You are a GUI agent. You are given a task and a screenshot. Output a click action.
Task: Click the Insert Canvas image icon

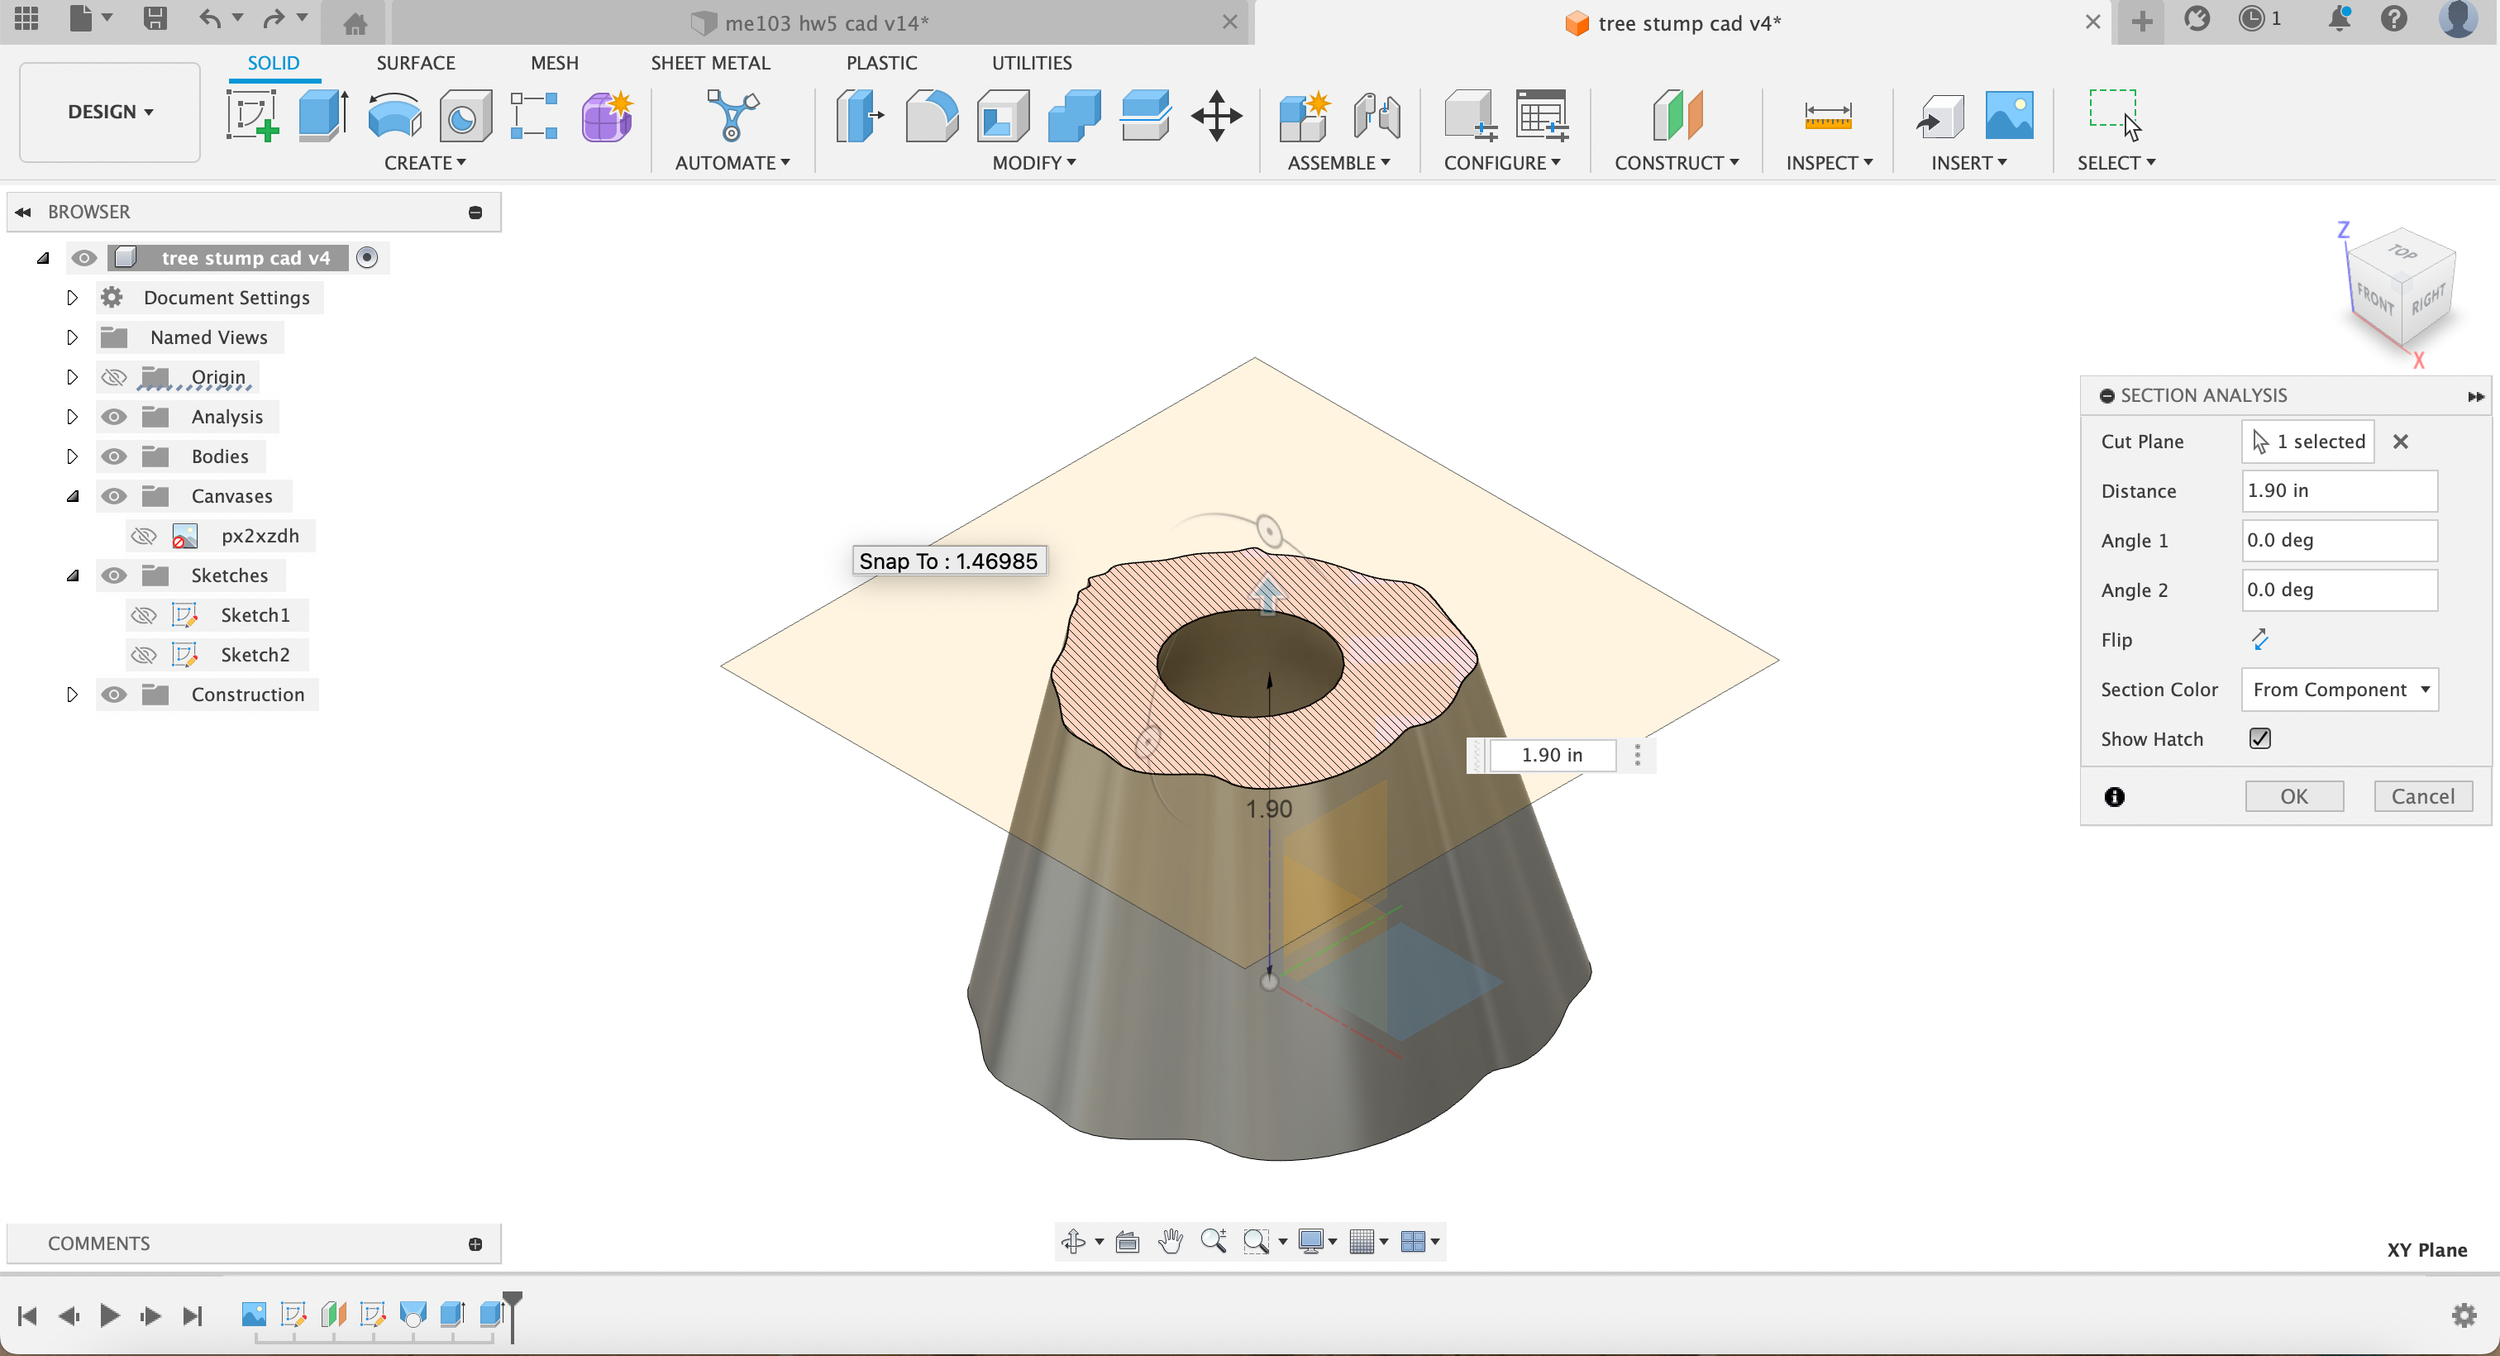2008,115
